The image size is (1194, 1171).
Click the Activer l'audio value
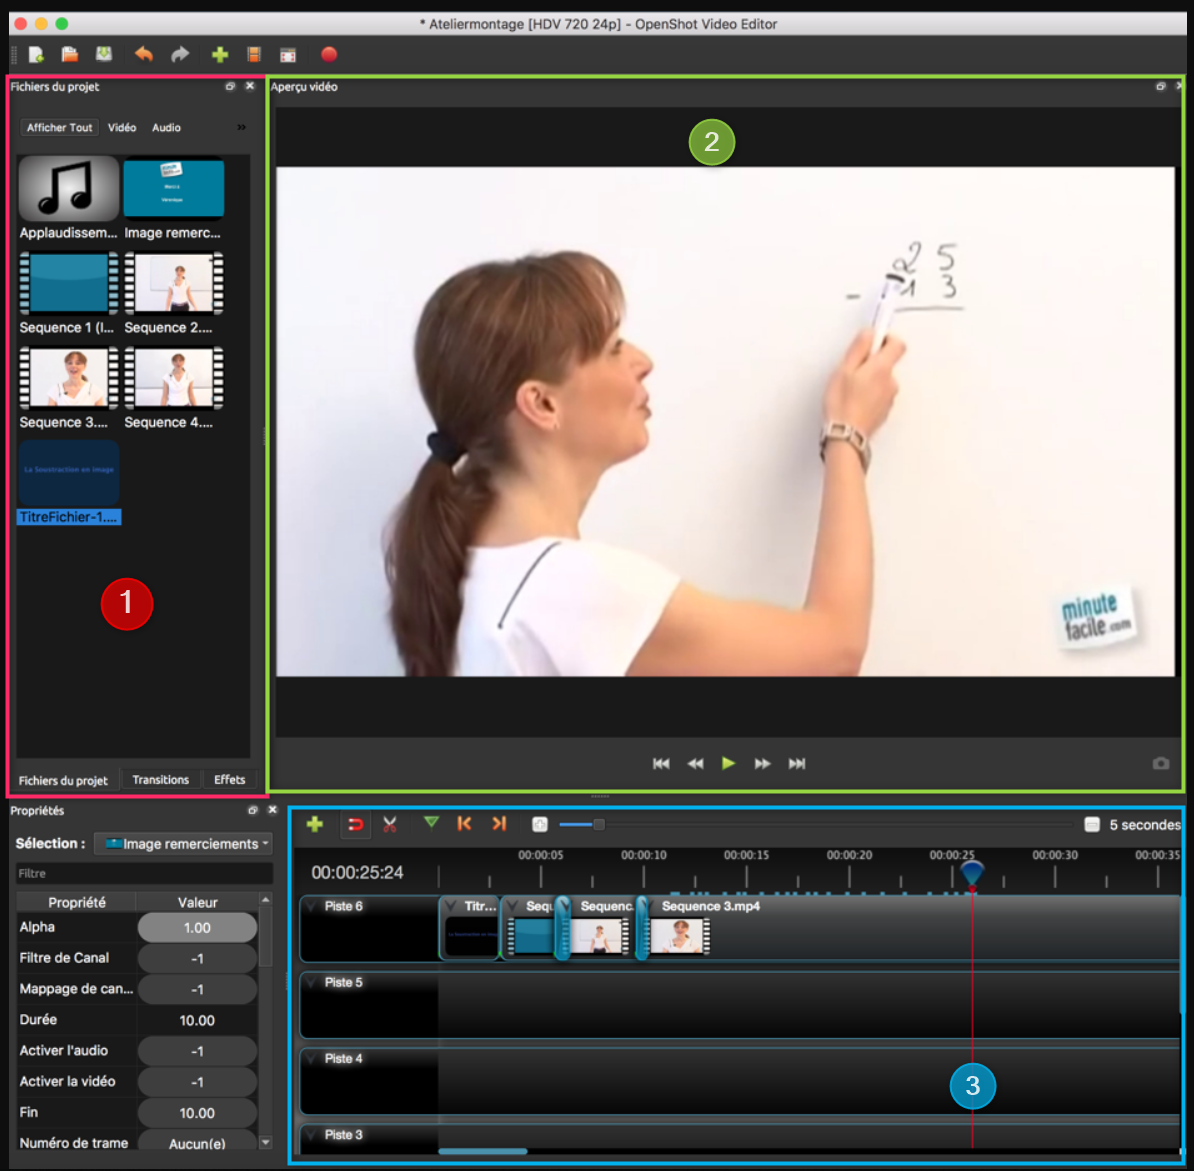coord(197,1051)
